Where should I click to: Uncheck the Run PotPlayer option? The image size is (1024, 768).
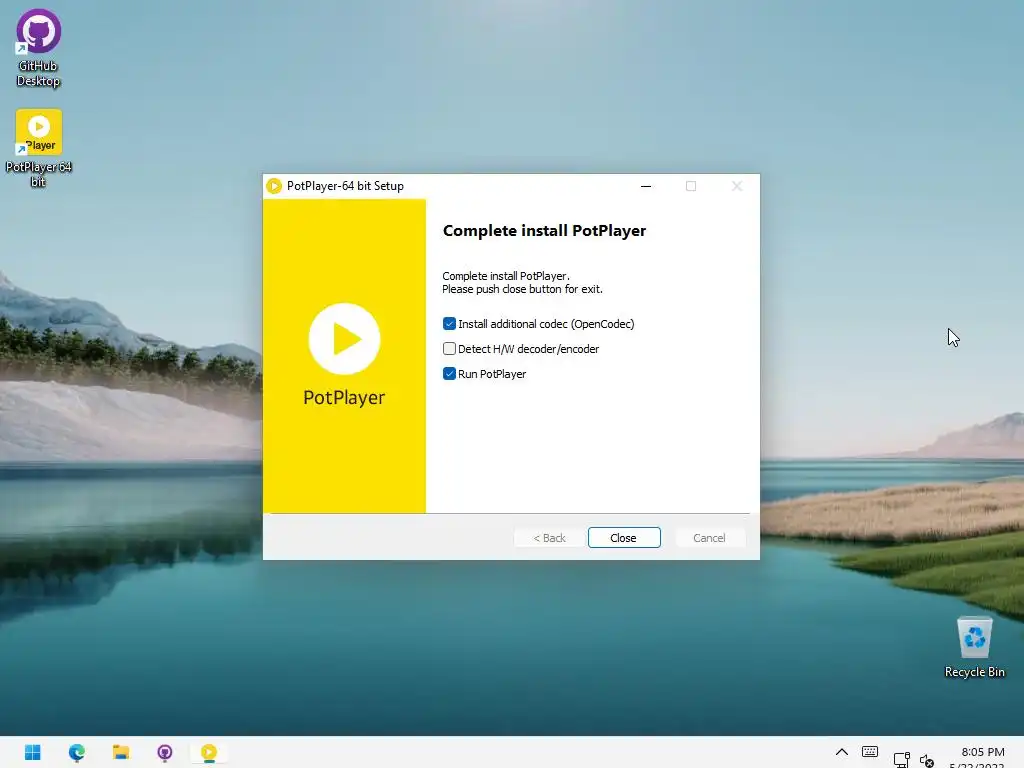point(449,374)
